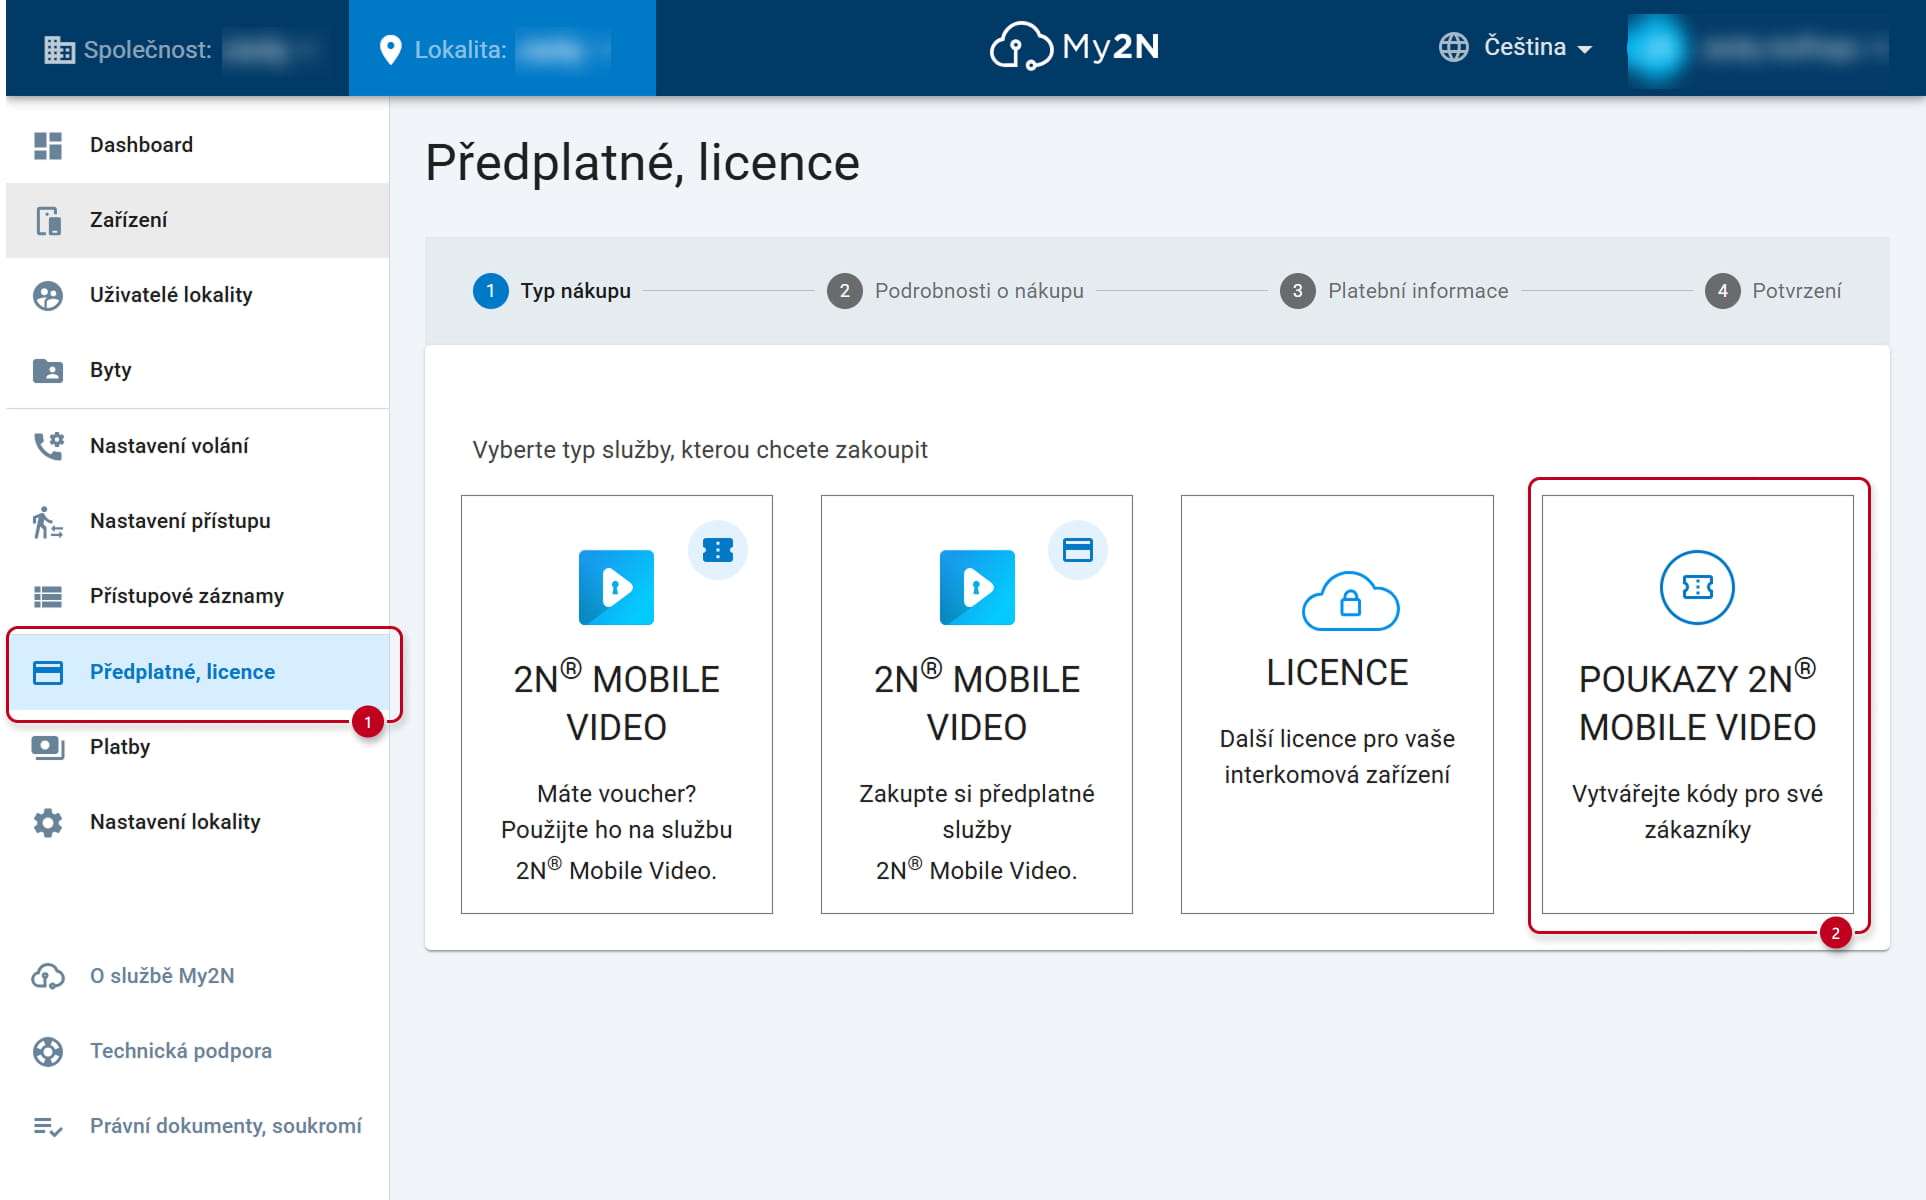This screenshot has width=1926, height=1200.
Task: Click the Mobile Video icon on subscription card
Action: click(x=977, y=587)
